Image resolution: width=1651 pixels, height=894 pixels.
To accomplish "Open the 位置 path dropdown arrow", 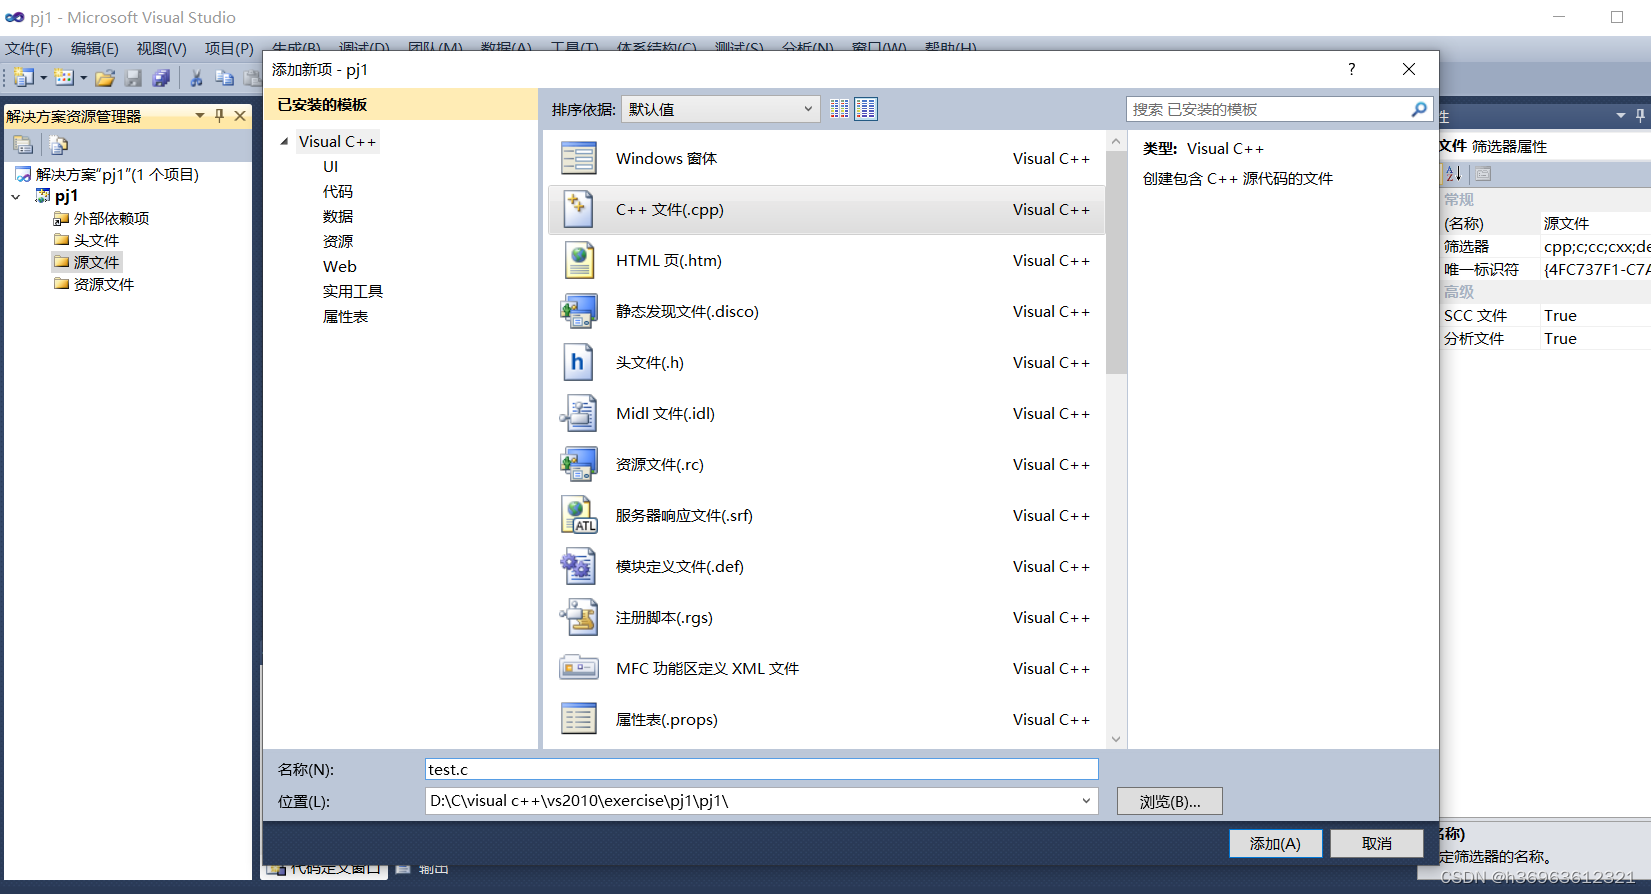I will point(1086,801).
